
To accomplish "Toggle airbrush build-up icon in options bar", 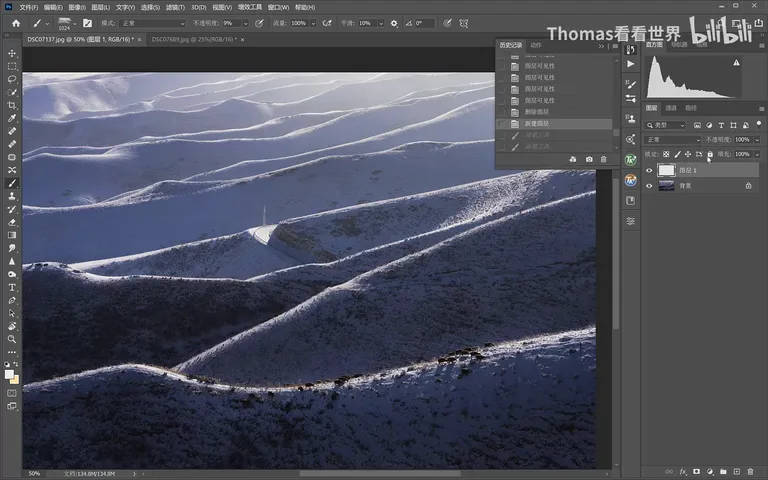I will 327,23.
